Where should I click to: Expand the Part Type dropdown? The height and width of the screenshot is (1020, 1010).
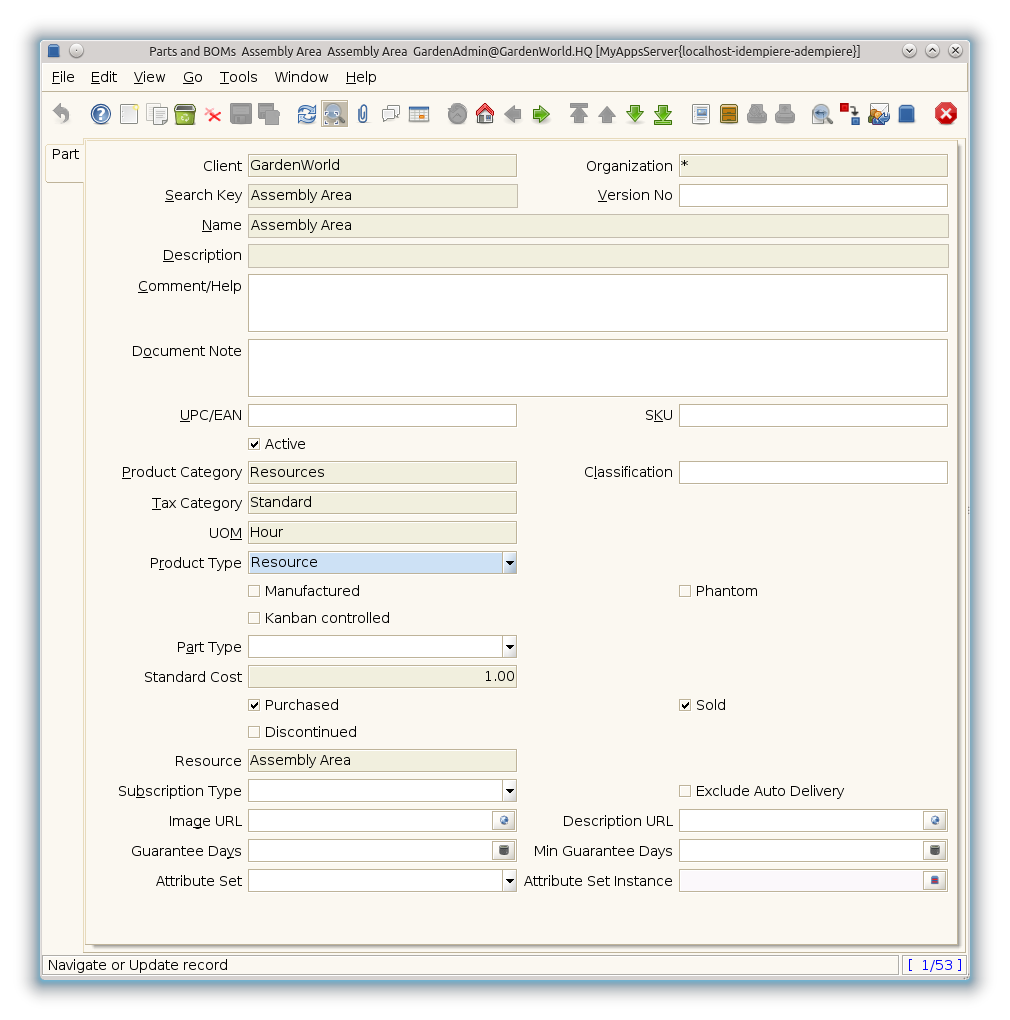(x=509, y=647)
